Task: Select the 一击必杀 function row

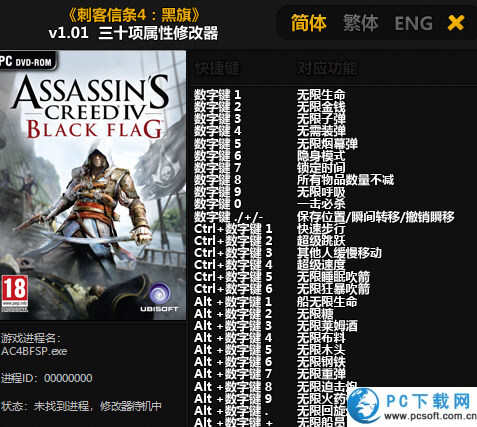Action: (x=321, y=204)
